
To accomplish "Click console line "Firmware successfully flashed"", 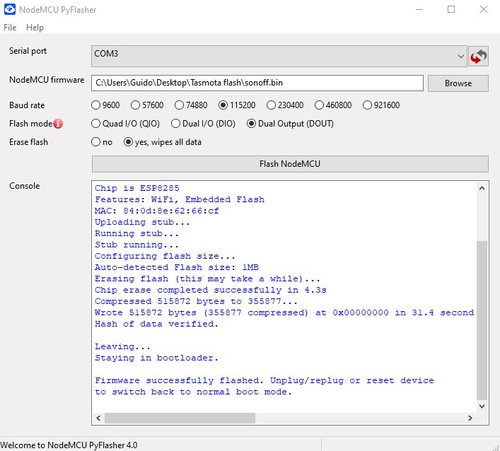I will pos(264,381).
